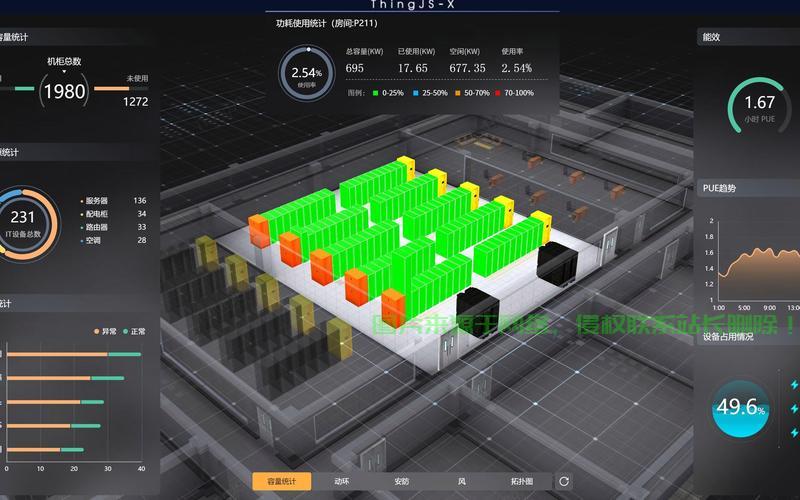
Task: Click the 图例 legend label
Action: [355, 93]
